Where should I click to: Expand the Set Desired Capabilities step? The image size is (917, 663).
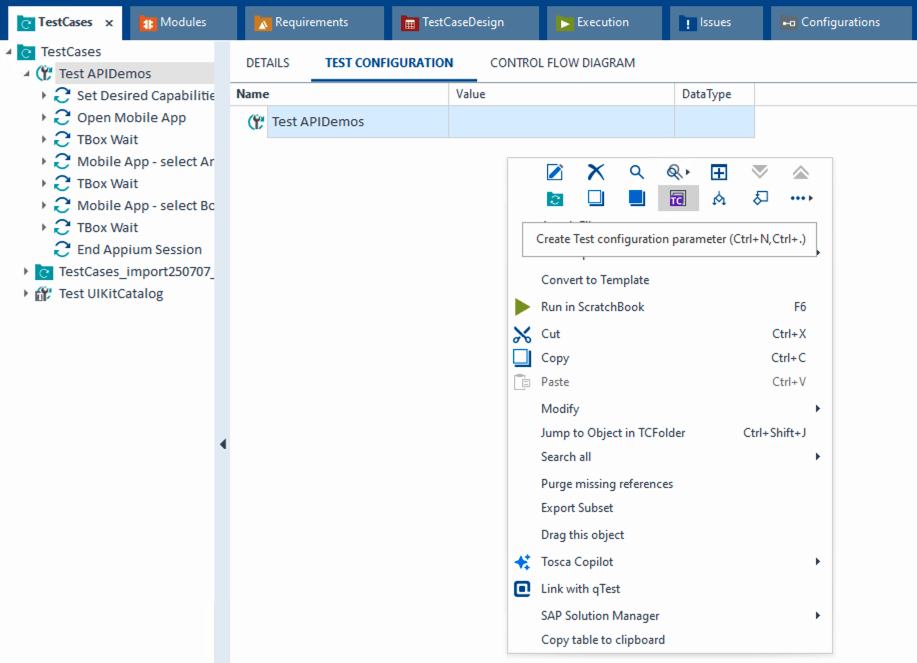point(44,95)
